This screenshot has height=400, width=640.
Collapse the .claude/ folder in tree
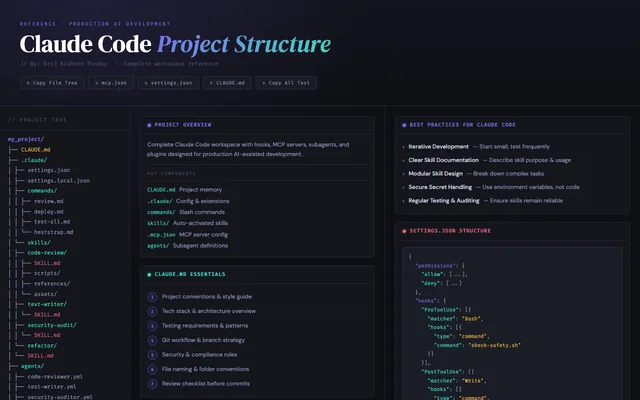(34, 160)
